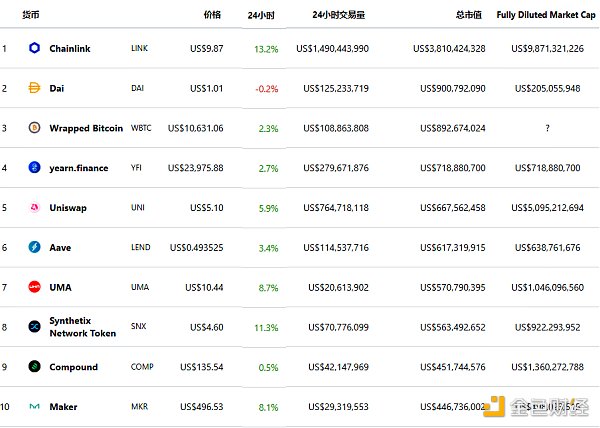This screenshot has height=428, width=600.
Task: Click the Dai coin logo icon
Action: pos(34,88)
